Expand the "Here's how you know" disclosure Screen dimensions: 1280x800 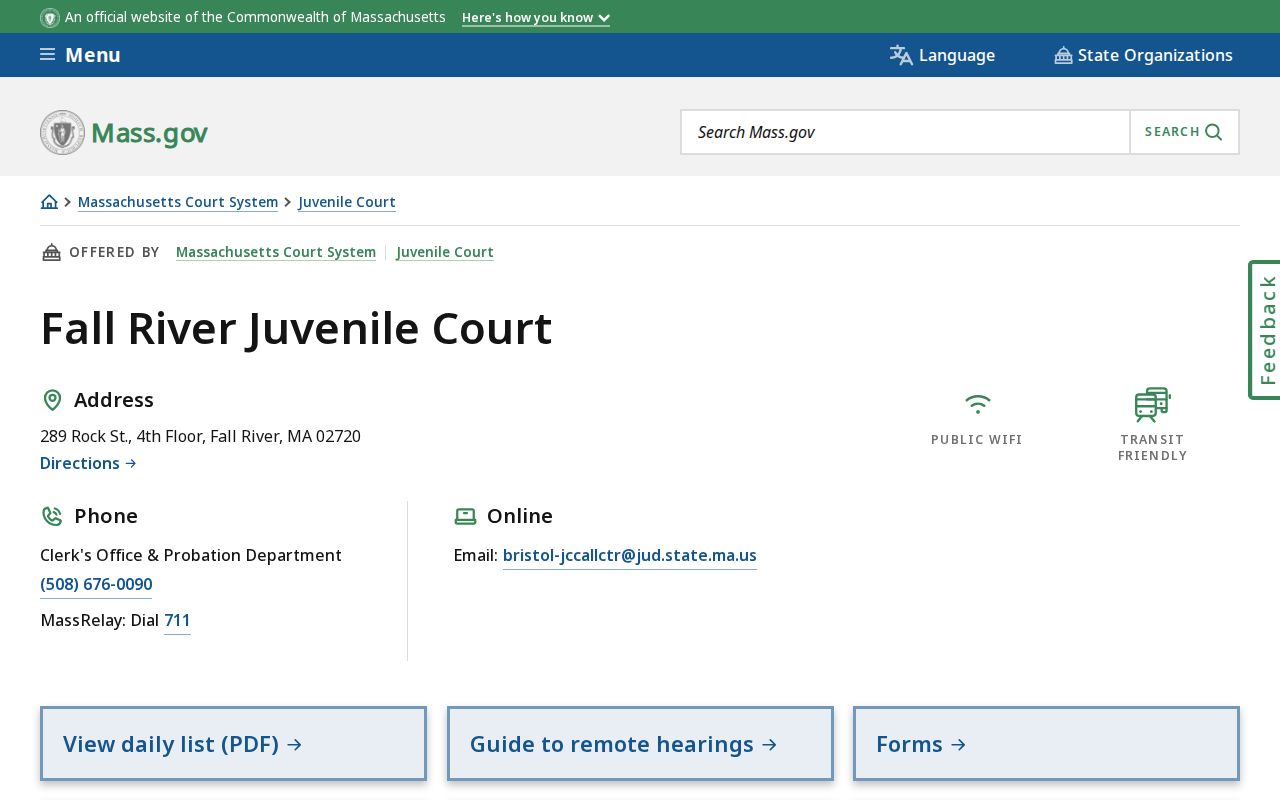point(536,18)
